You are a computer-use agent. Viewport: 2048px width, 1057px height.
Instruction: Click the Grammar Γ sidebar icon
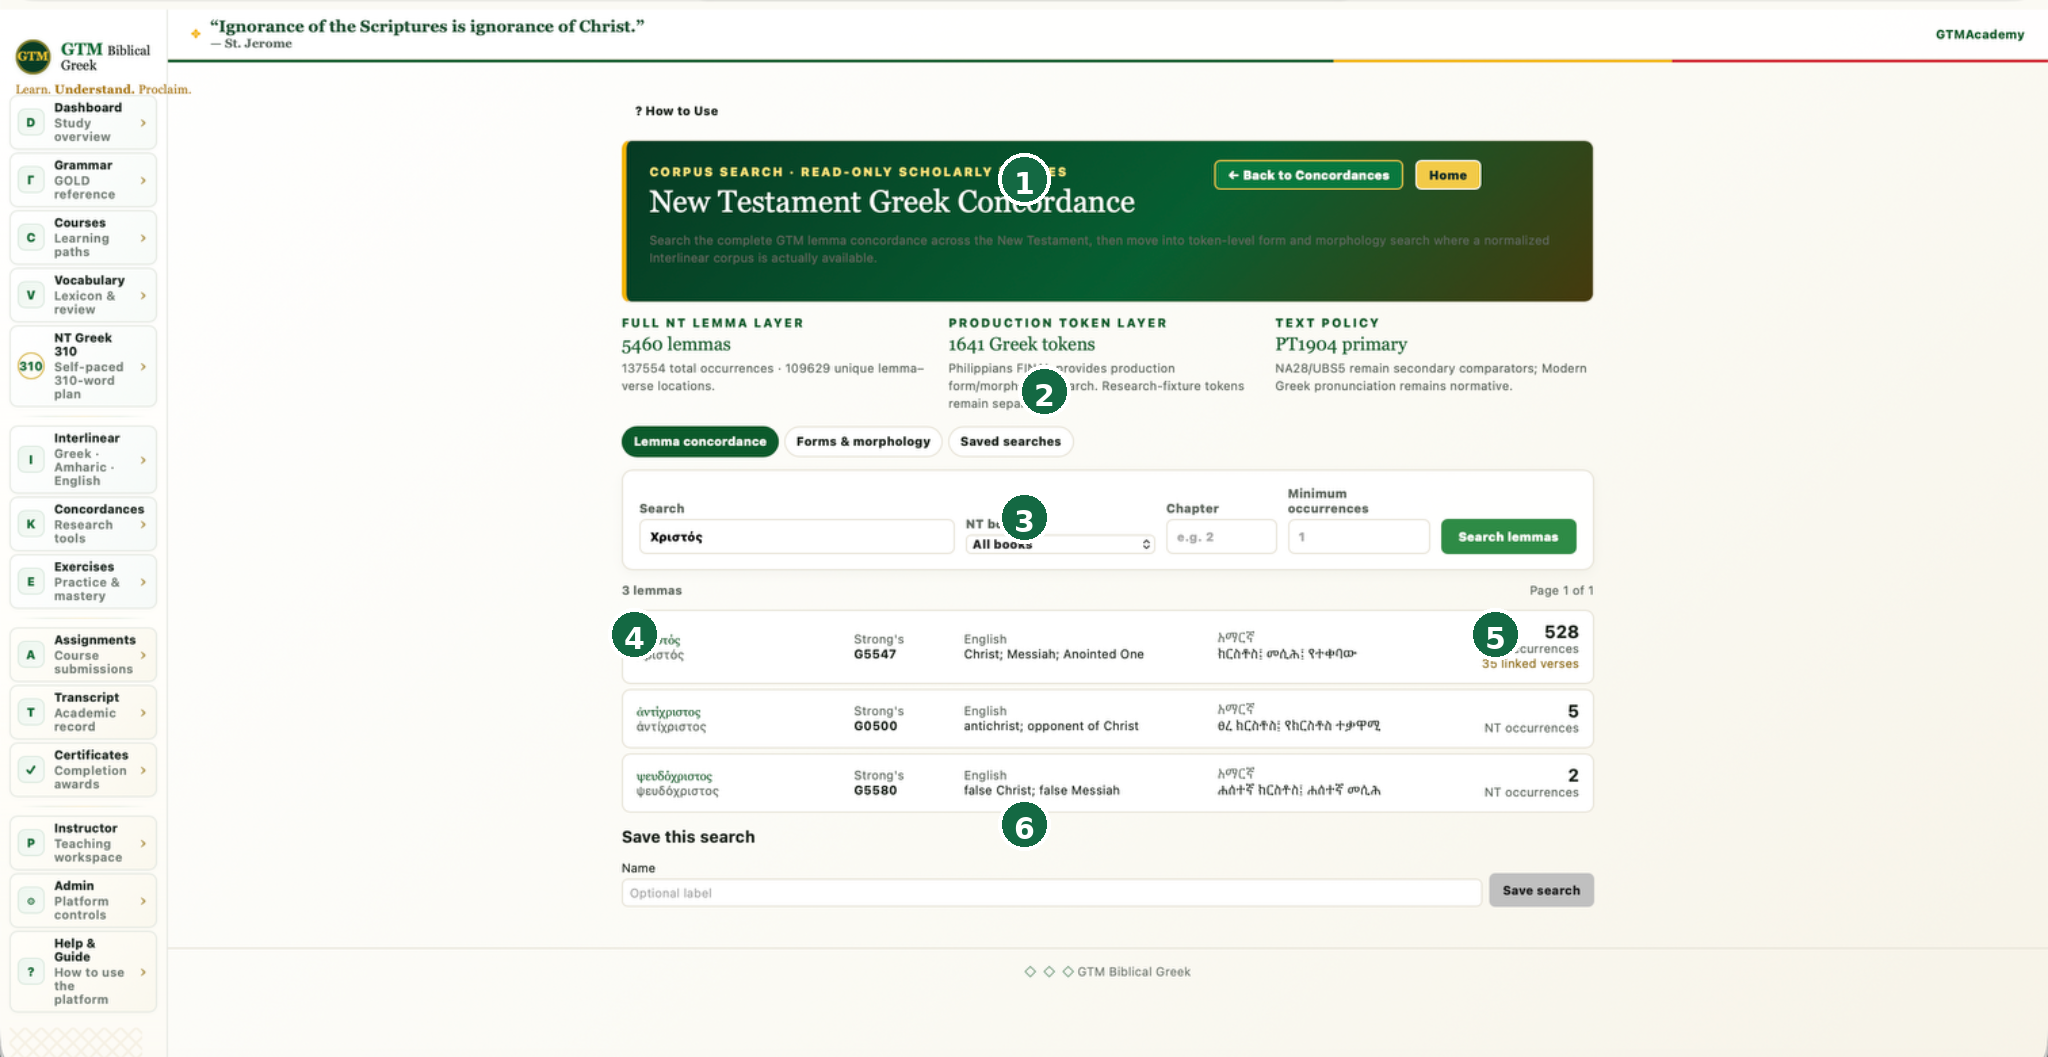[31, 180]
